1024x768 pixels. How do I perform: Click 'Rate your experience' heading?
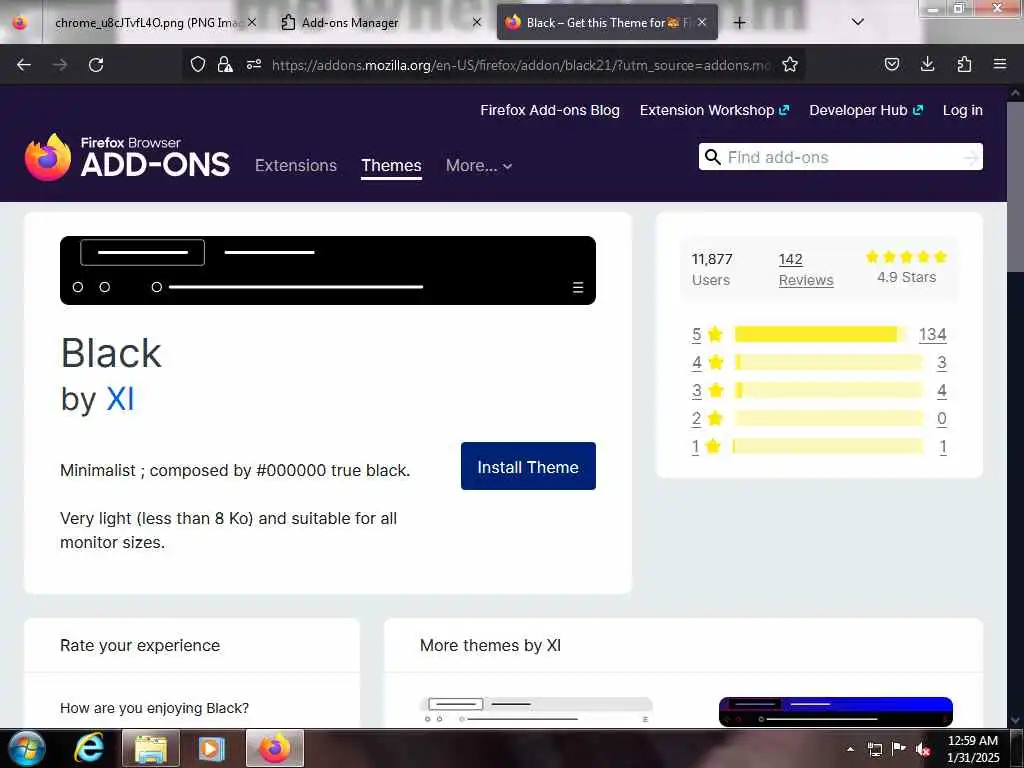coord(140,645)
